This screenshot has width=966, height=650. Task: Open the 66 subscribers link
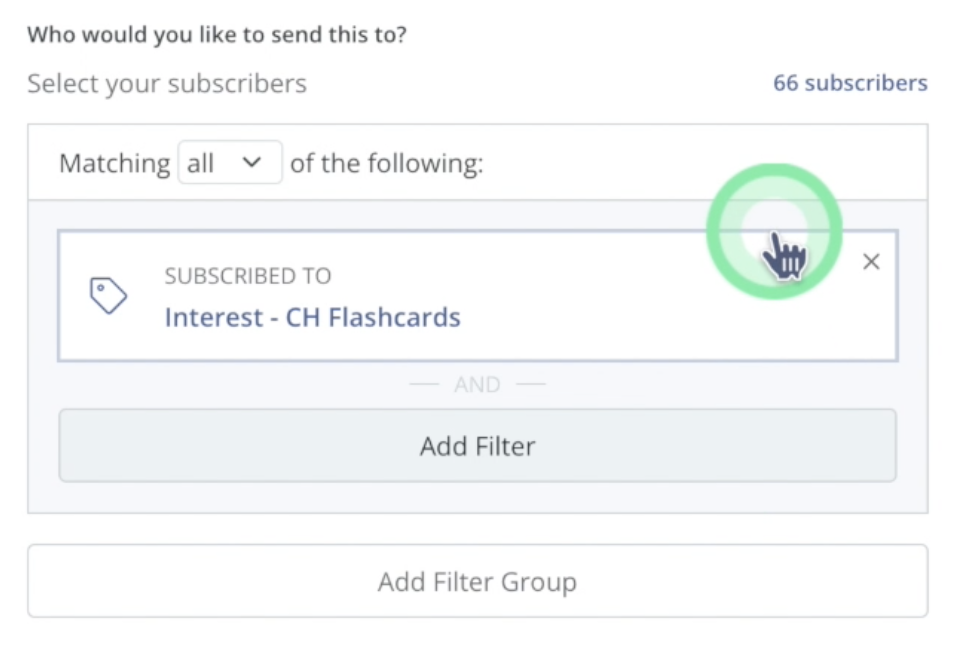click(850, 83)
